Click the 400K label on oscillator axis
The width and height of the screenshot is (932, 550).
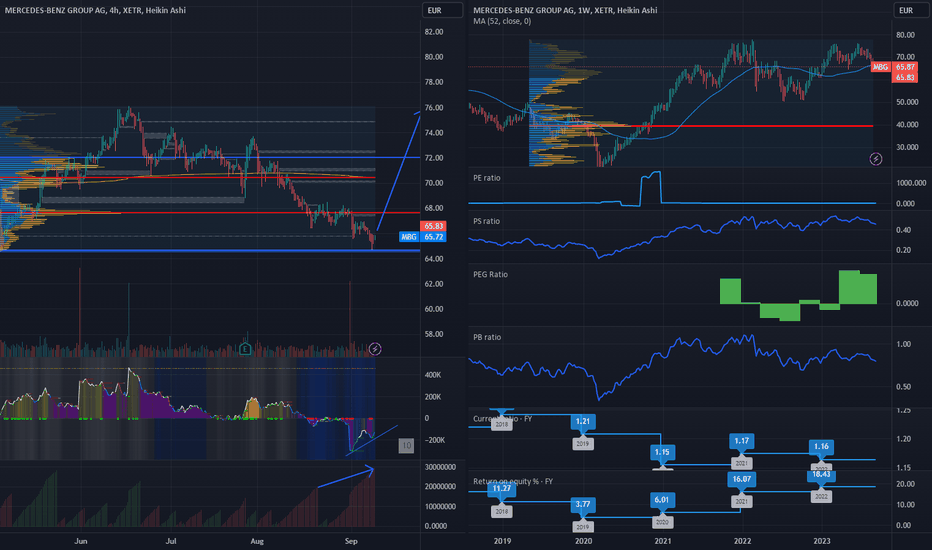[x=433, y=375]
